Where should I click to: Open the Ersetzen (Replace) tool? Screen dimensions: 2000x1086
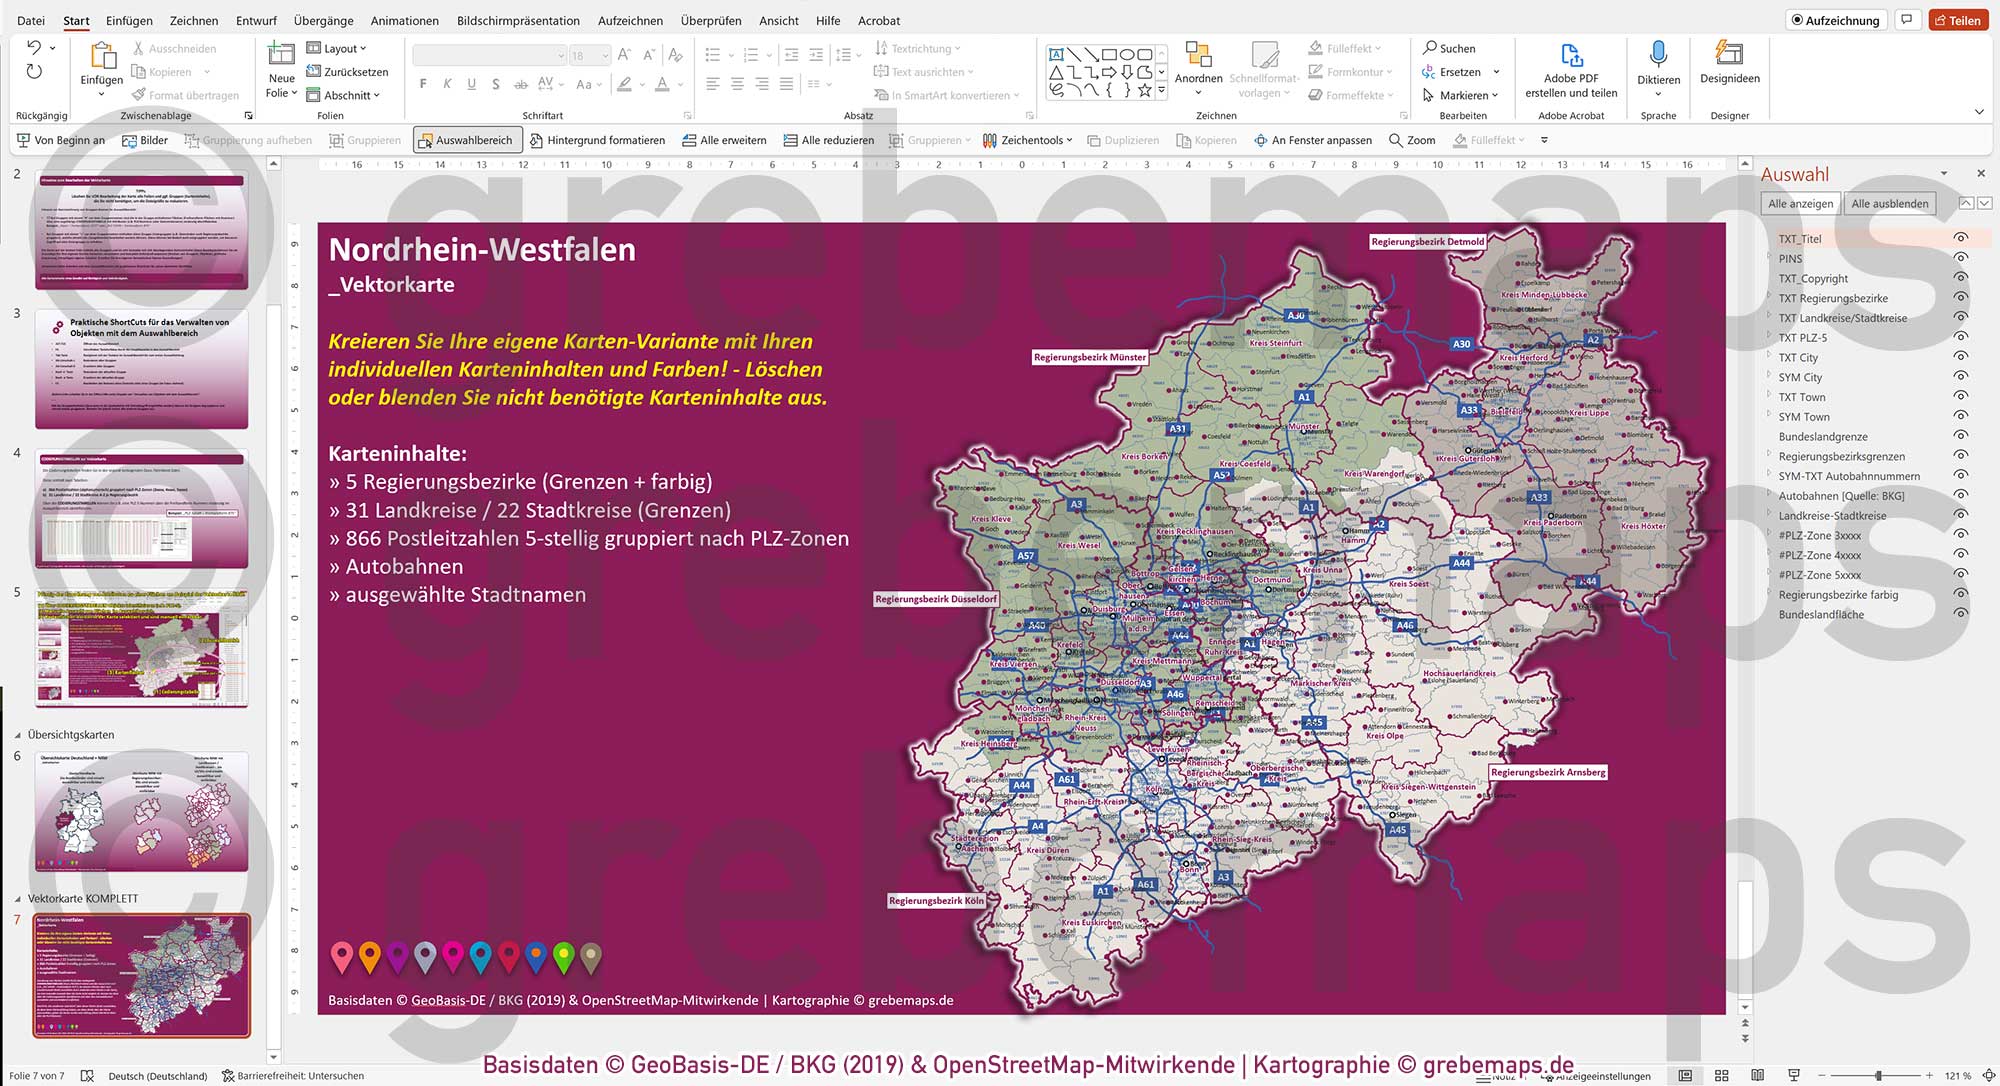(1461, 71)
